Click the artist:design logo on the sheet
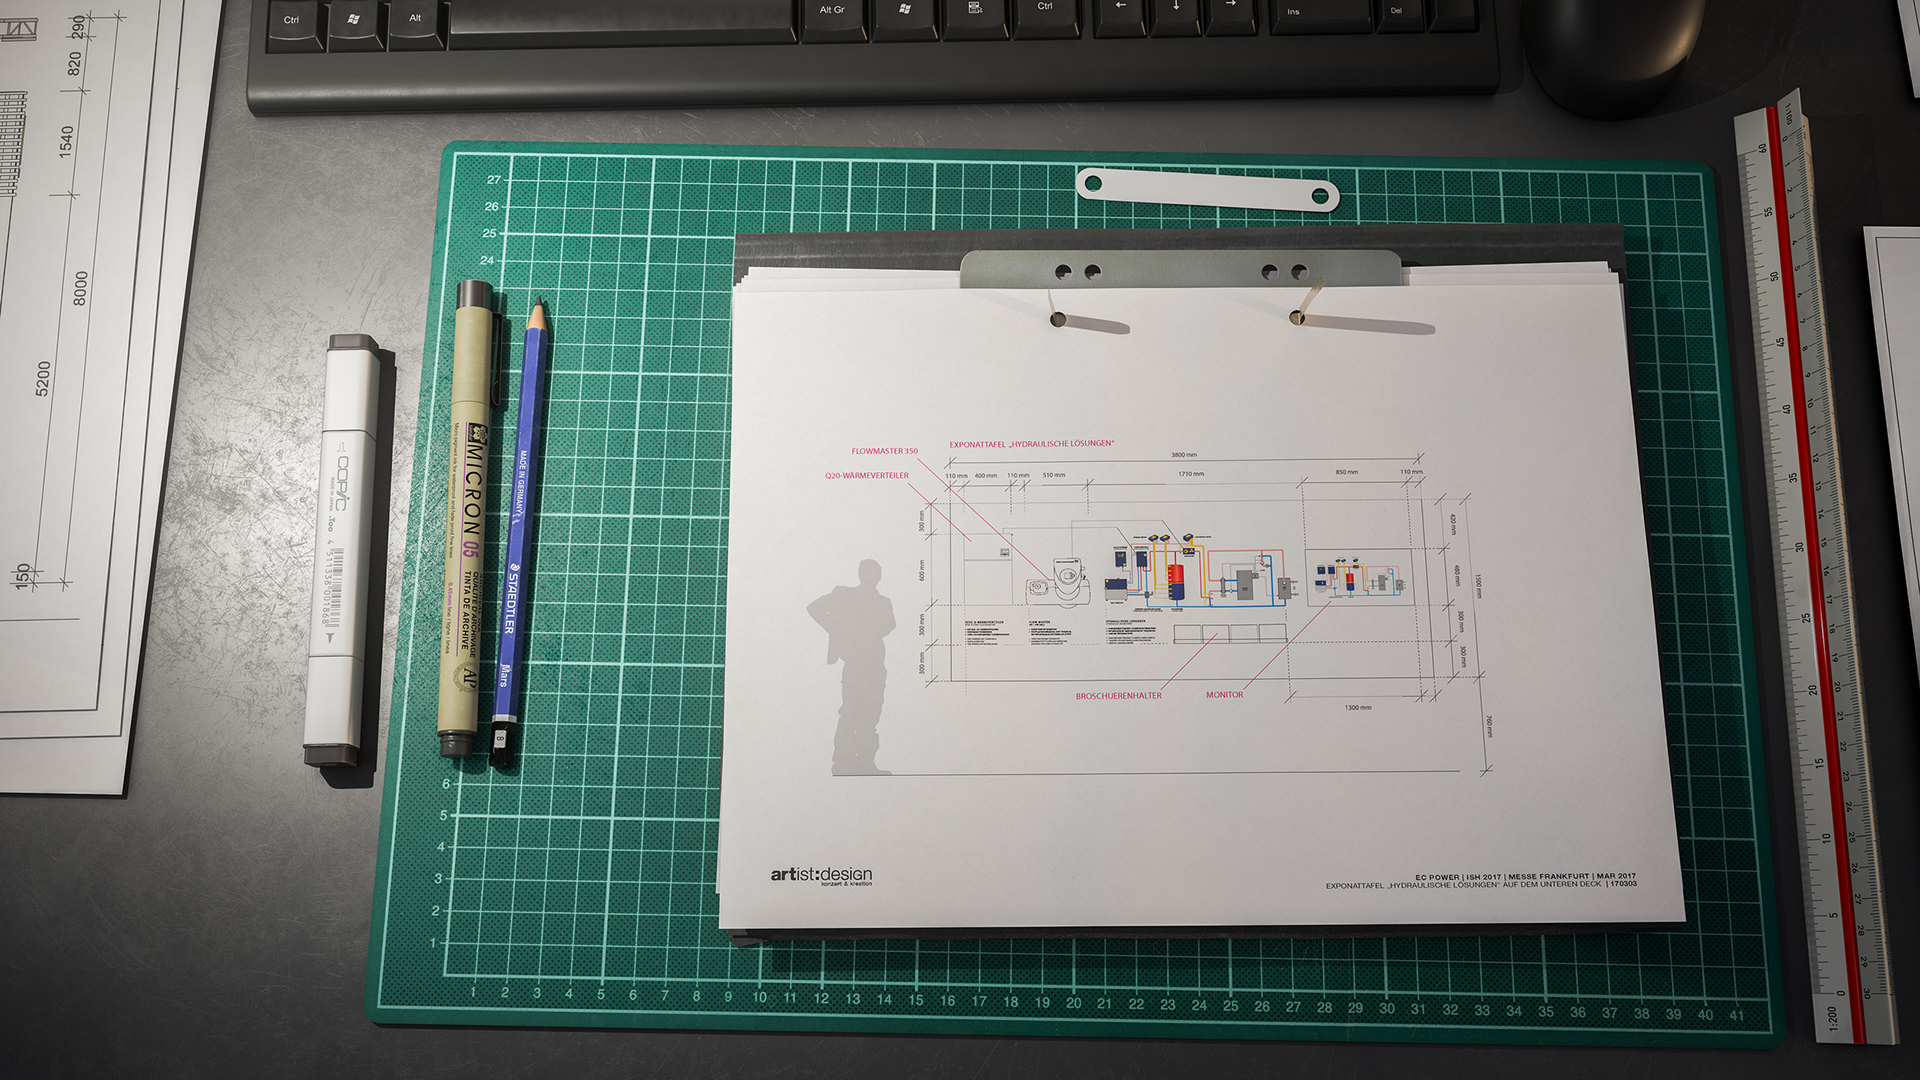Image resolution: width=1920 pixels, height=1080 pixels. pyautogui.click(x=820, y=875)
